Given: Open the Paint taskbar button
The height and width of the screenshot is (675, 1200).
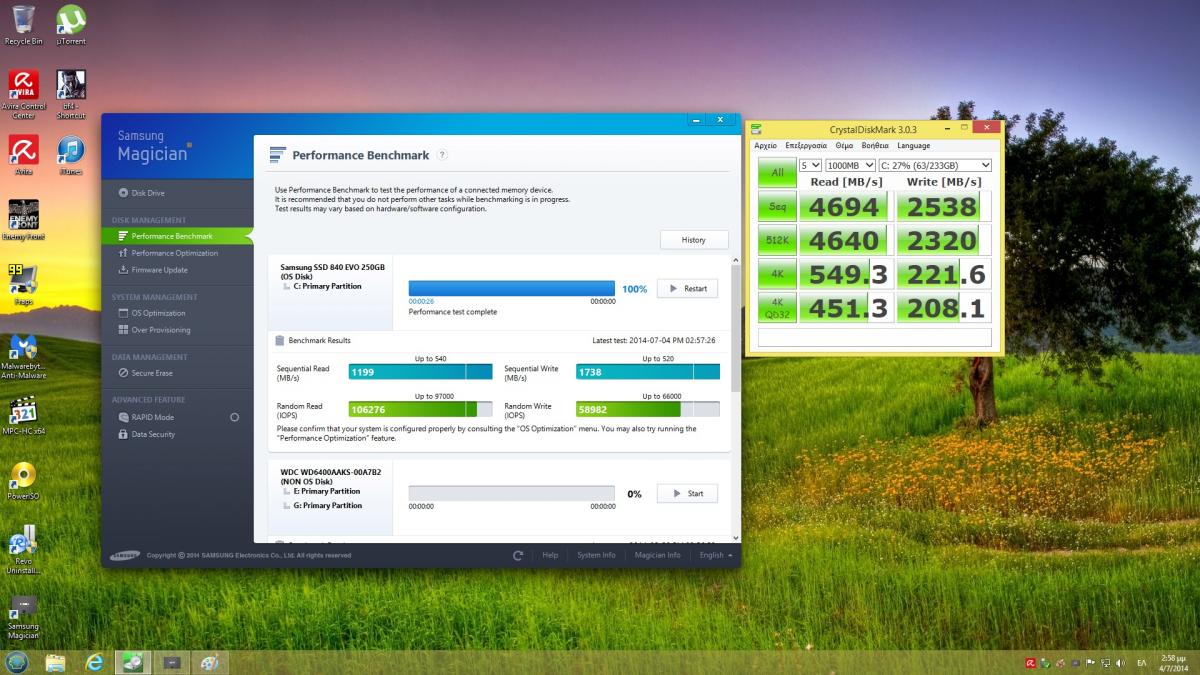Looking at the screenshot, I should (x=210, y=662).
